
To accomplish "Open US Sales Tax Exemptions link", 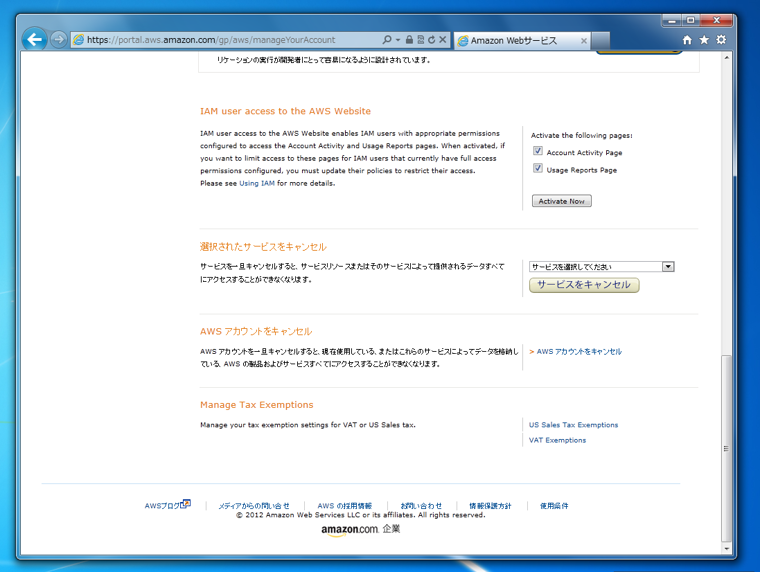I will [573, 425].
